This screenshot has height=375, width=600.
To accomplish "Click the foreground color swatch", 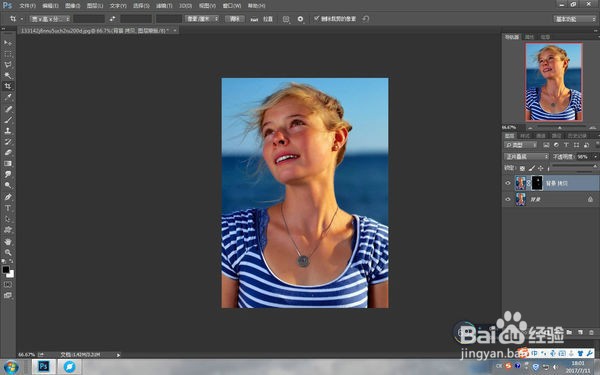I will pyautogui.click(x=6, y=269).
